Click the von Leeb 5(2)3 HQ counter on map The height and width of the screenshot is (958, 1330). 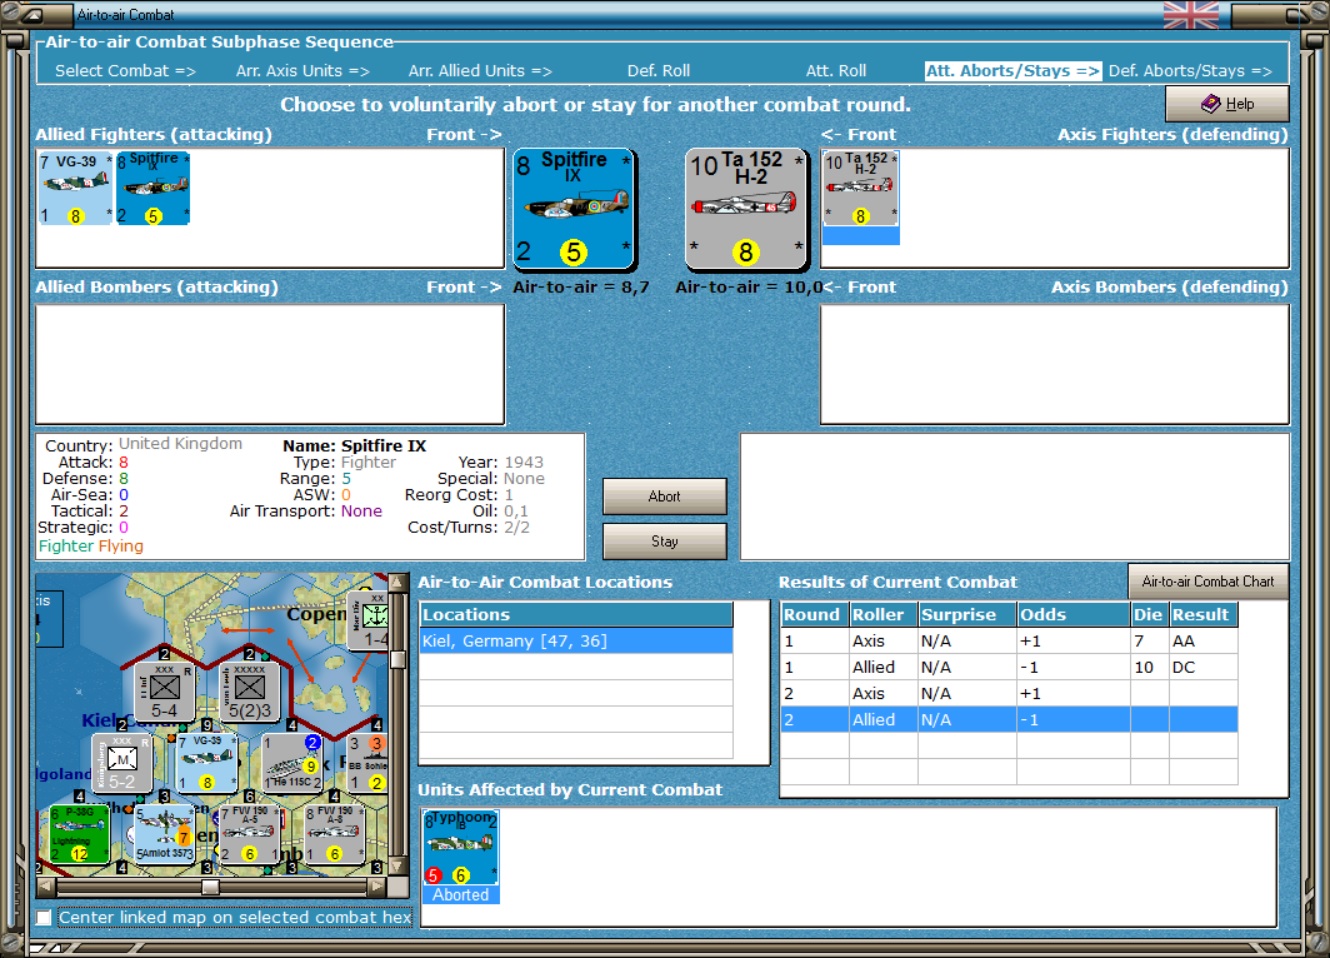coord(249,691)
